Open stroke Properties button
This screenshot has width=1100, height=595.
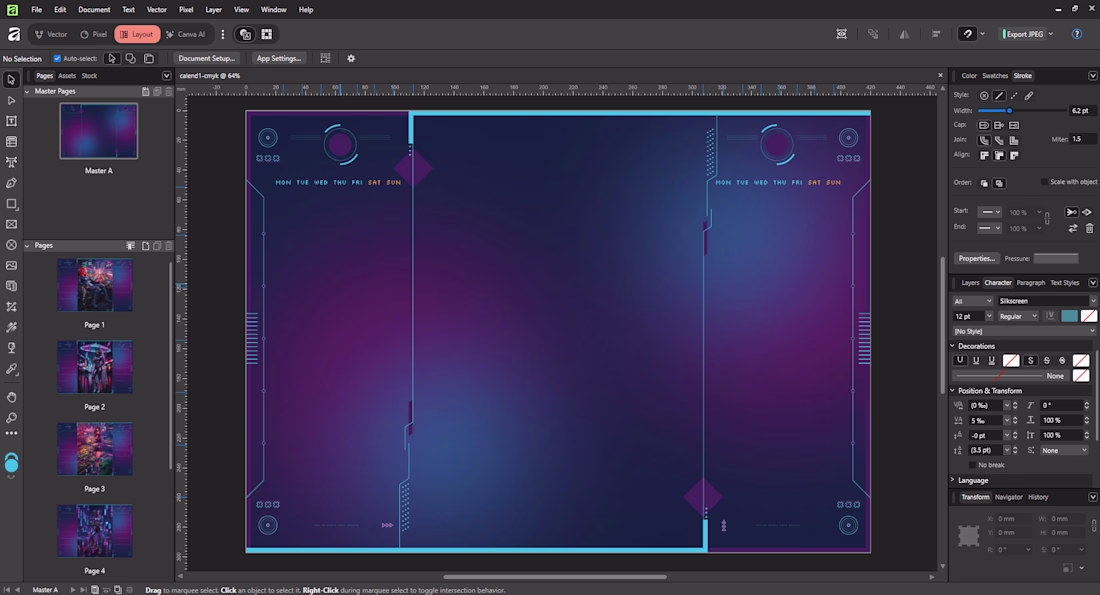coord(977,258)
